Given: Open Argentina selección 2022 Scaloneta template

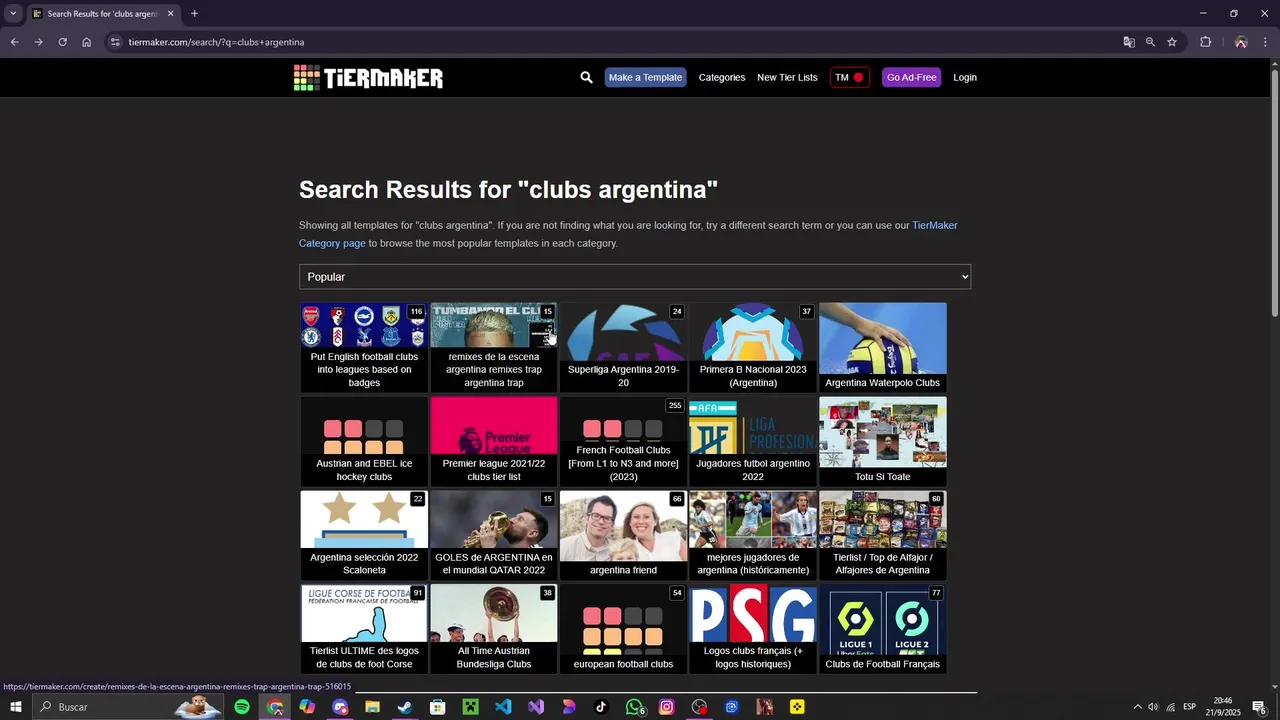Looking at the screenshot, I should point(364,535).
